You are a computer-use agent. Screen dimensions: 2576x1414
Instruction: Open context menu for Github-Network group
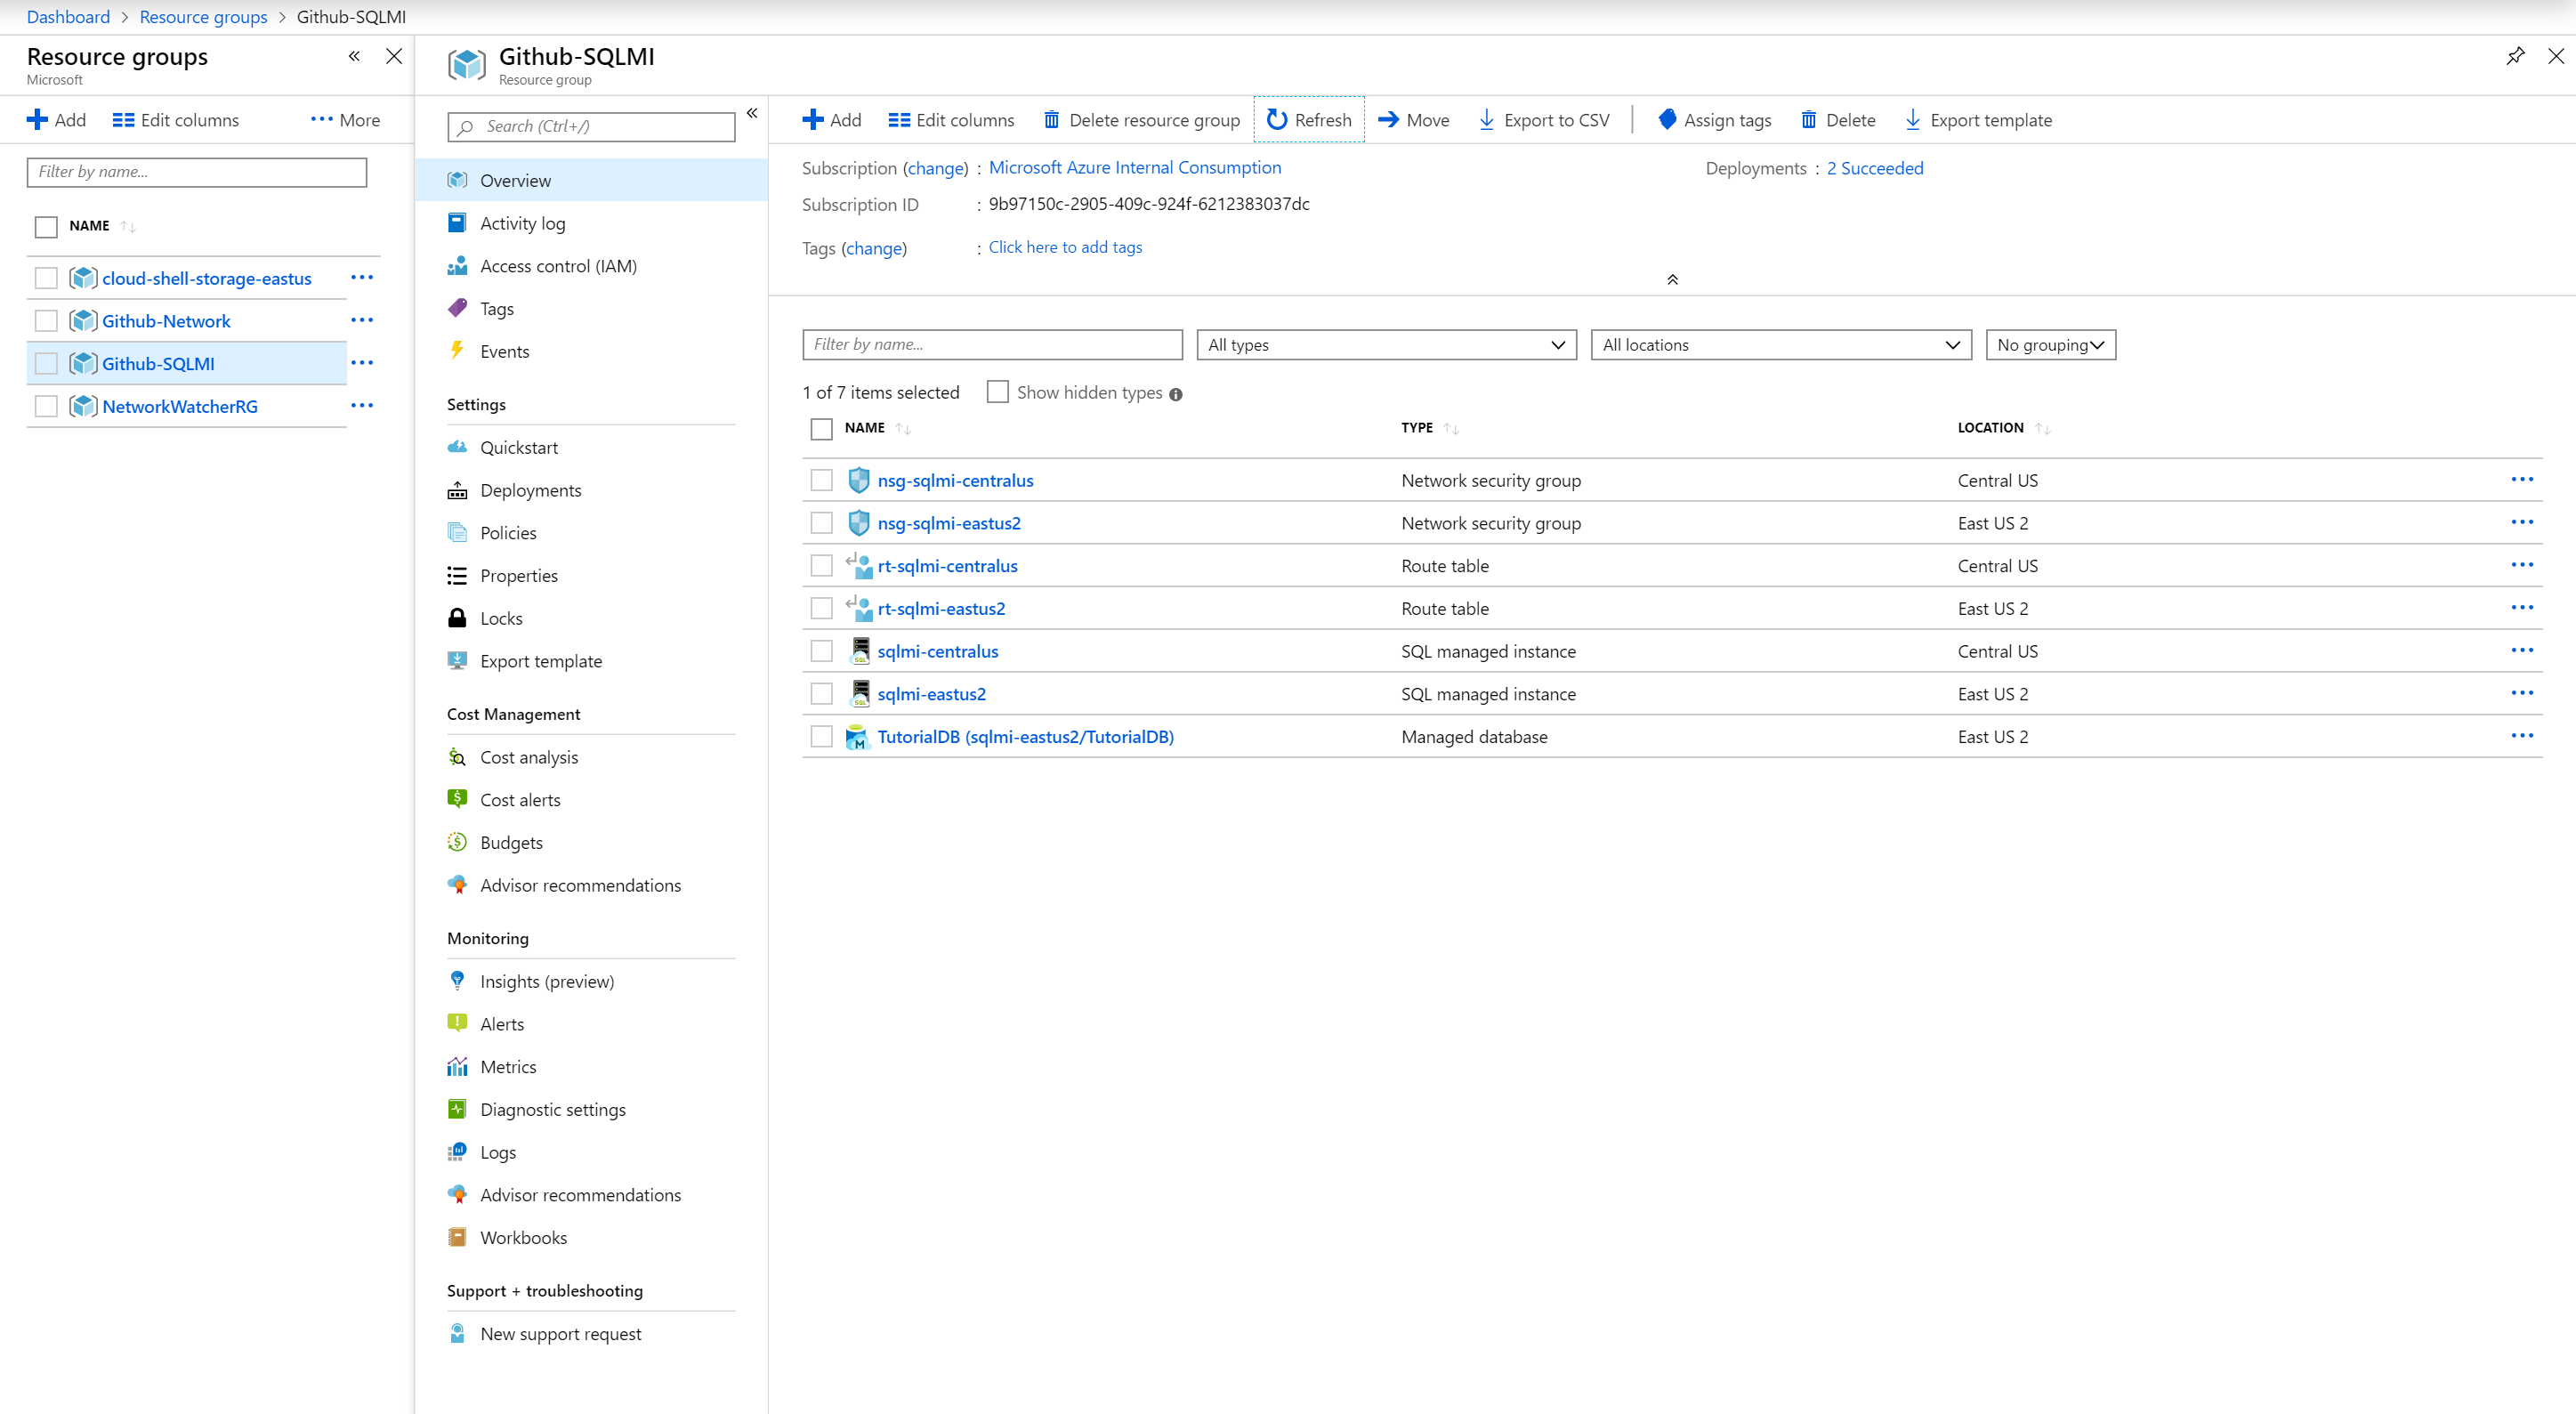click(x=362, y=320)
